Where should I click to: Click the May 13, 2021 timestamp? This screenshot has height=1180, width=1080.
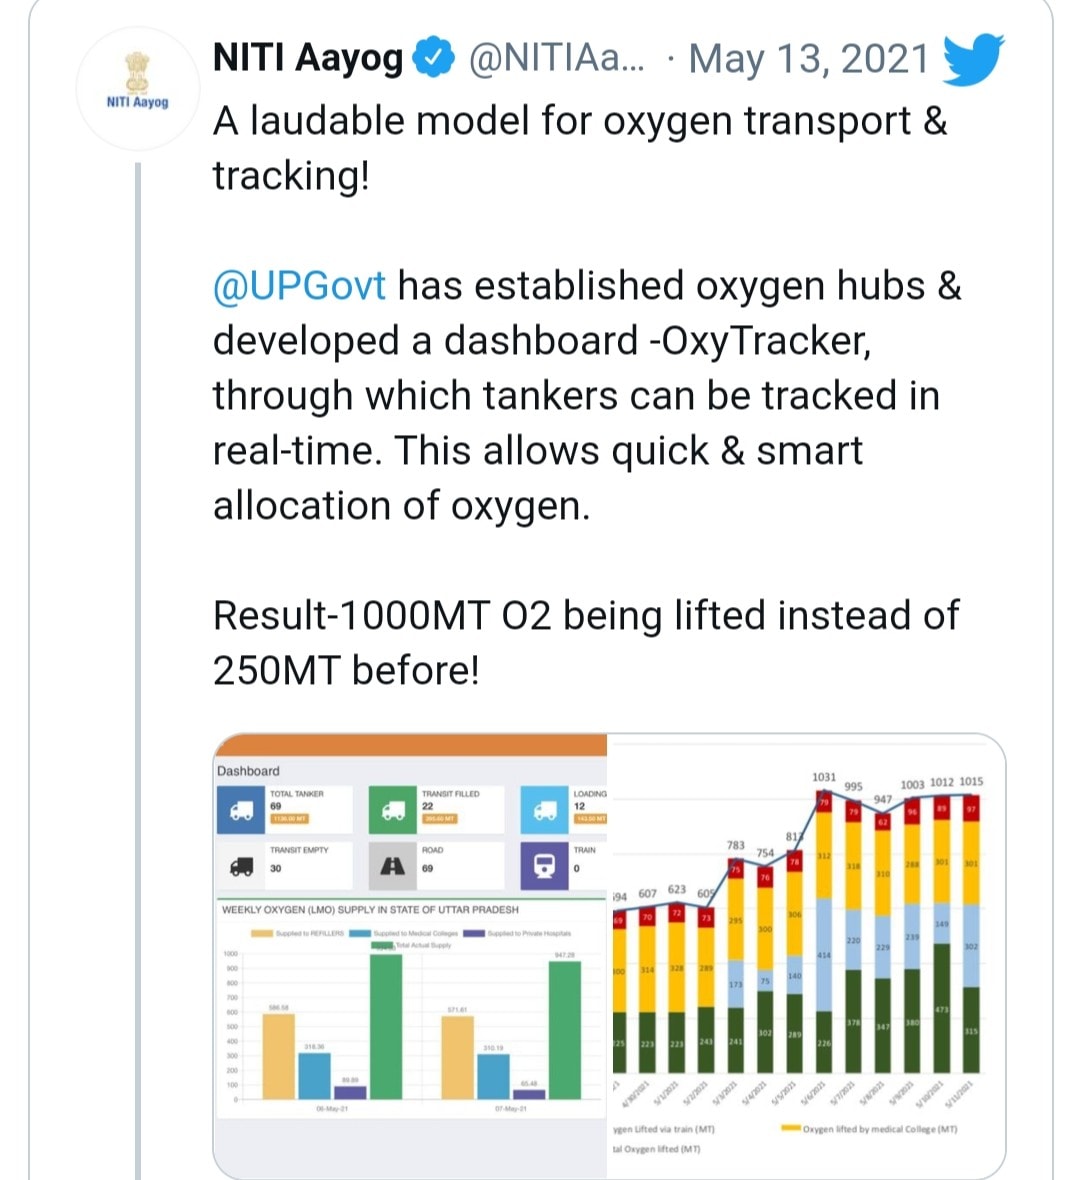click(809, 59)
